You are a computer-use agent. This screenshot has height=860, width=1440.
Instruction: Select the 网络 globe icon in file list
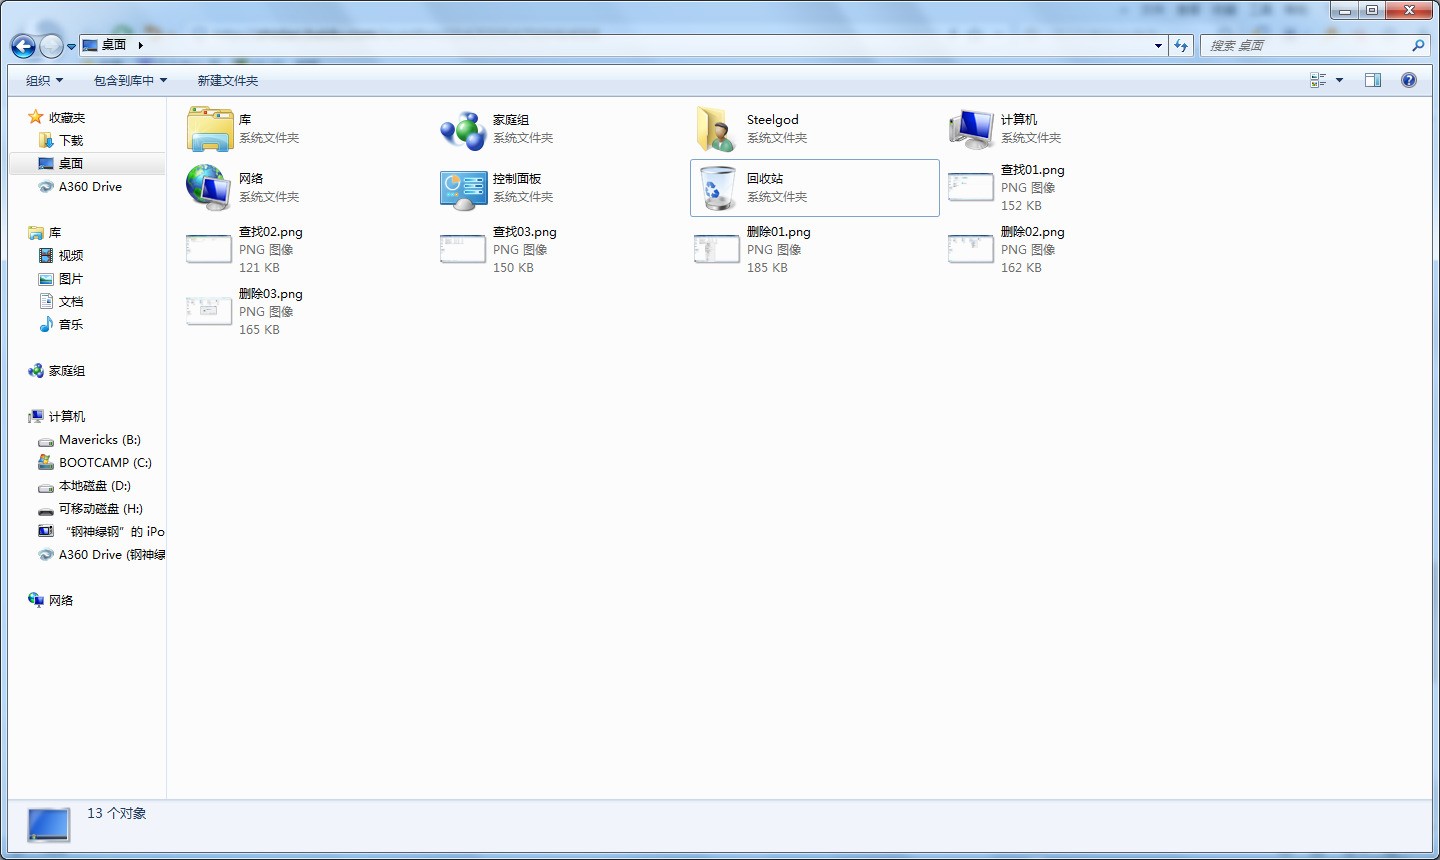[209, 188]
